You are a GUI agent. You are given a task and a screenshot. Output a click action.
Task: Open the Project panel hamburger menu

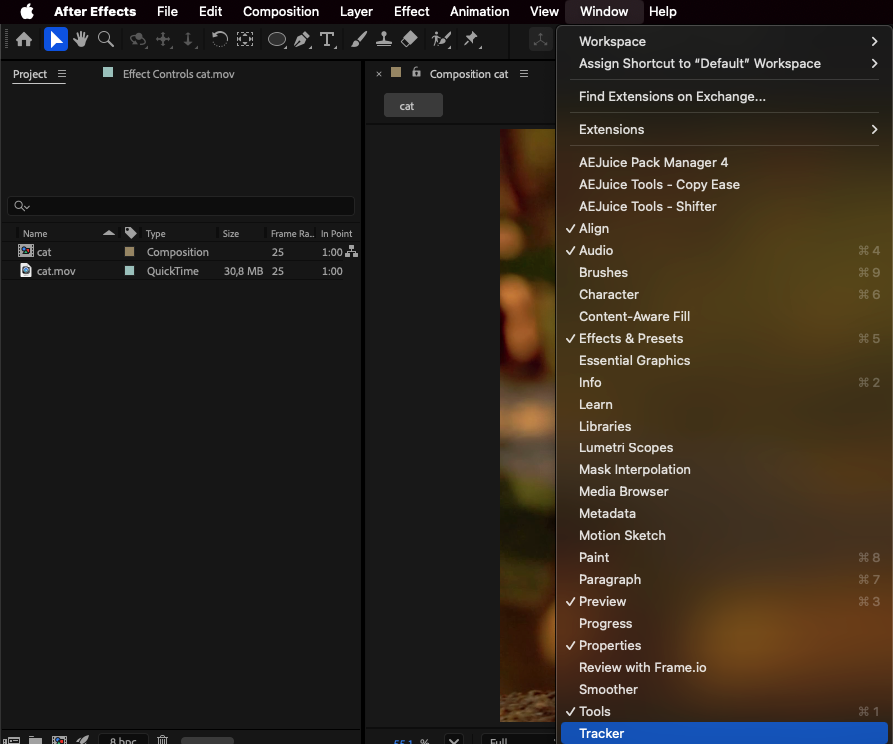62,74
